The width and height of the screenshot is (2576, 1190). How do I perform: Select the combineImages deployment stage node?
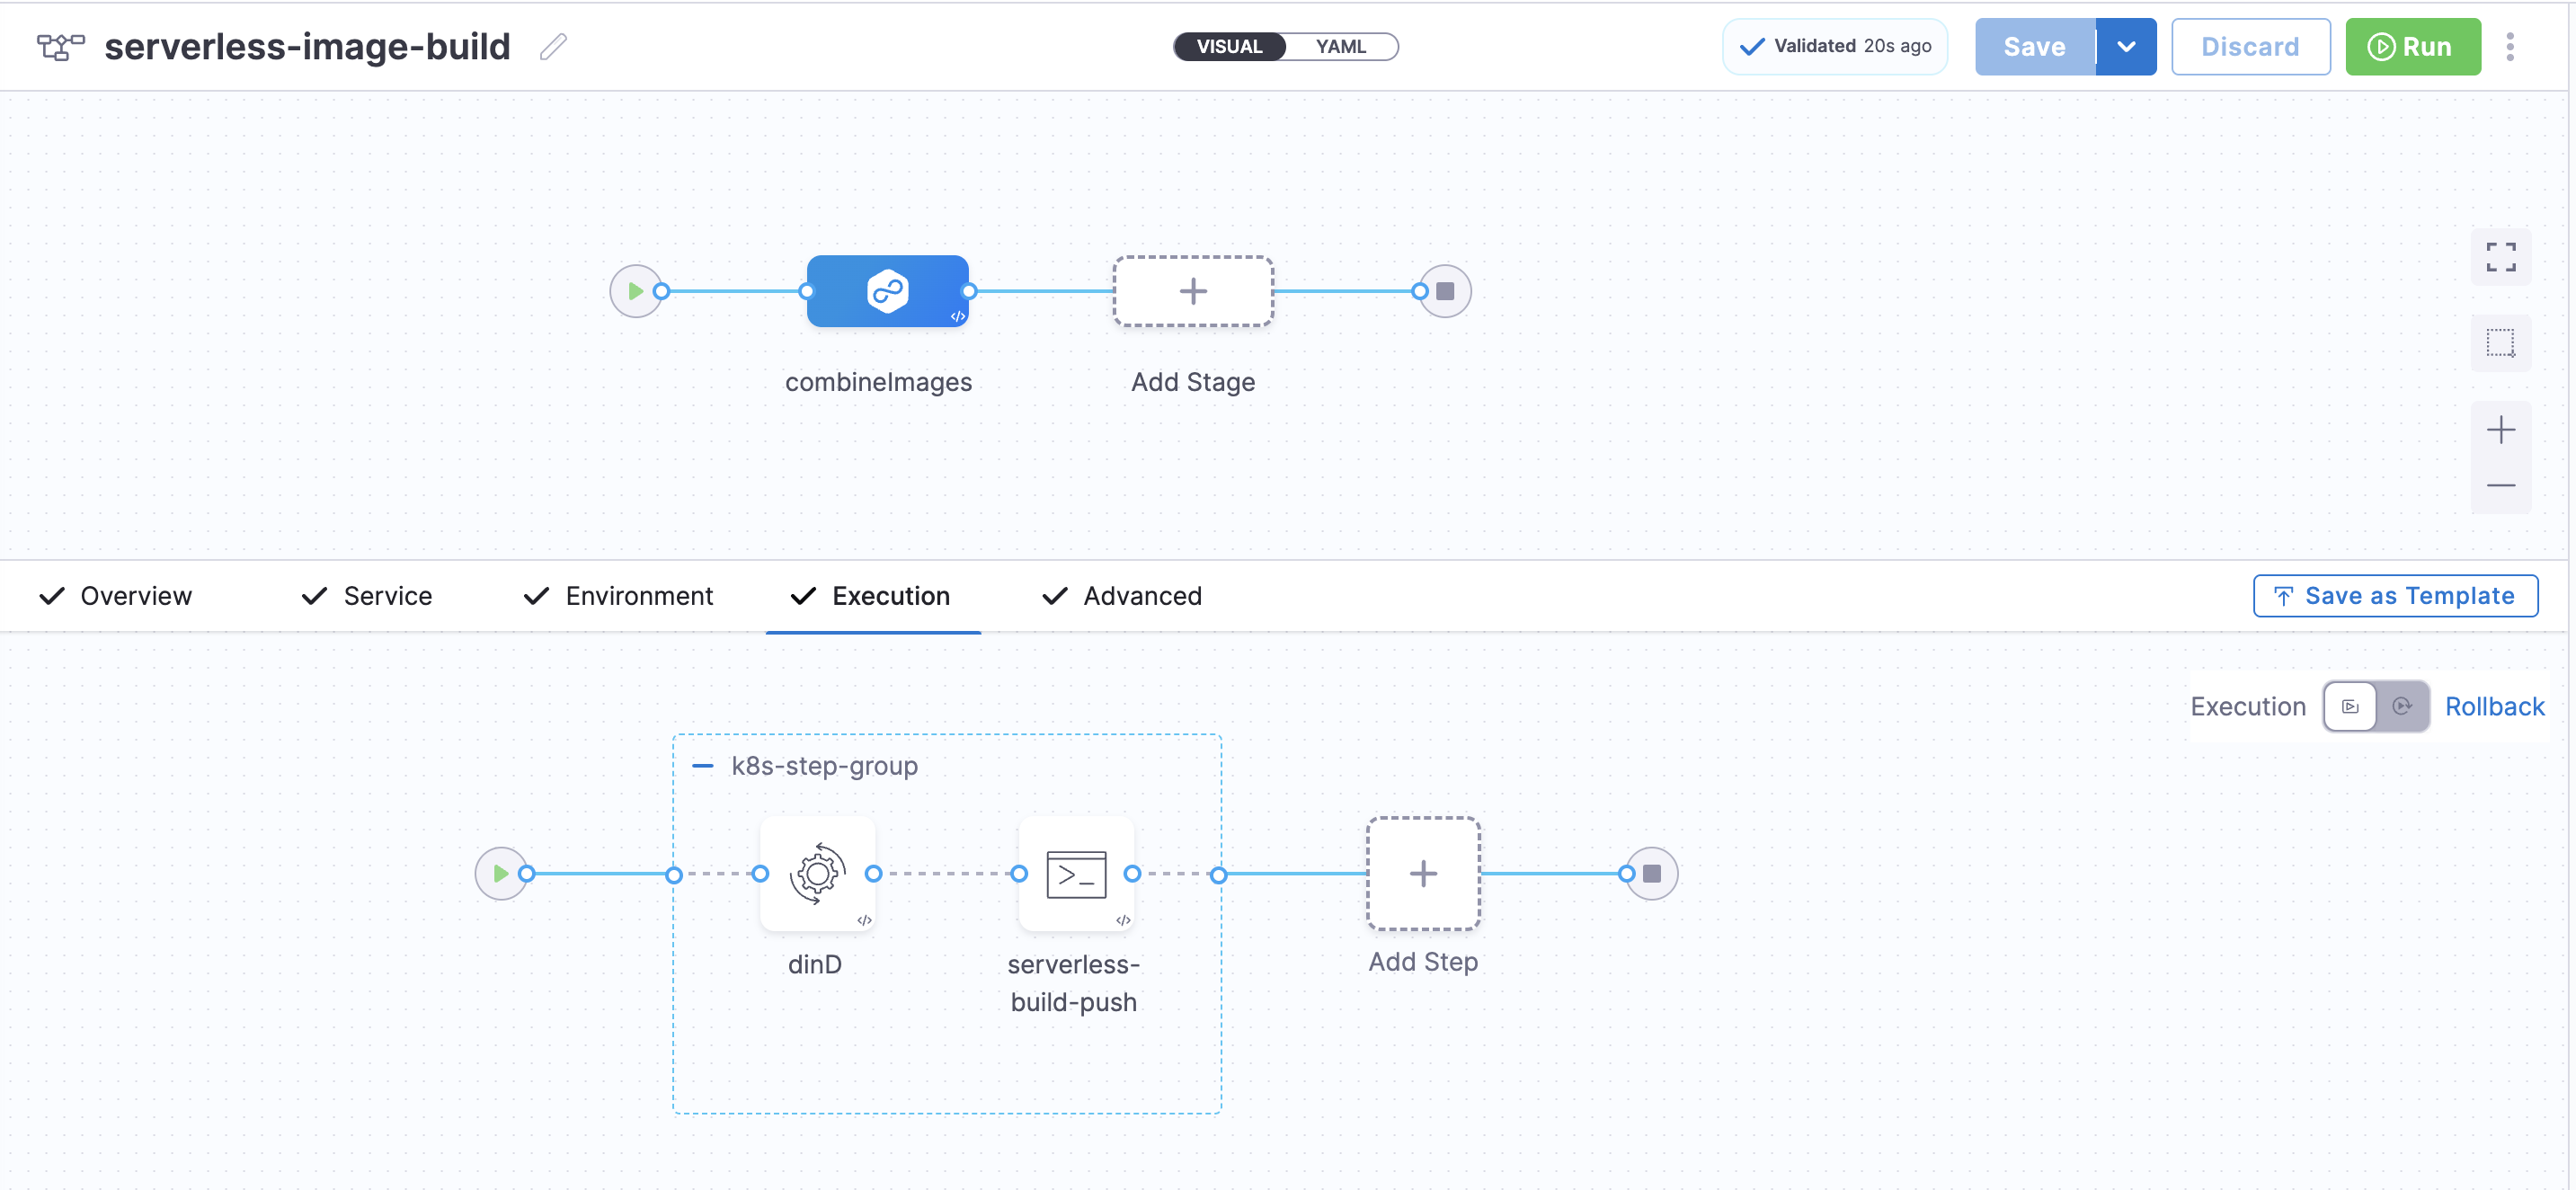pos(887,291)
